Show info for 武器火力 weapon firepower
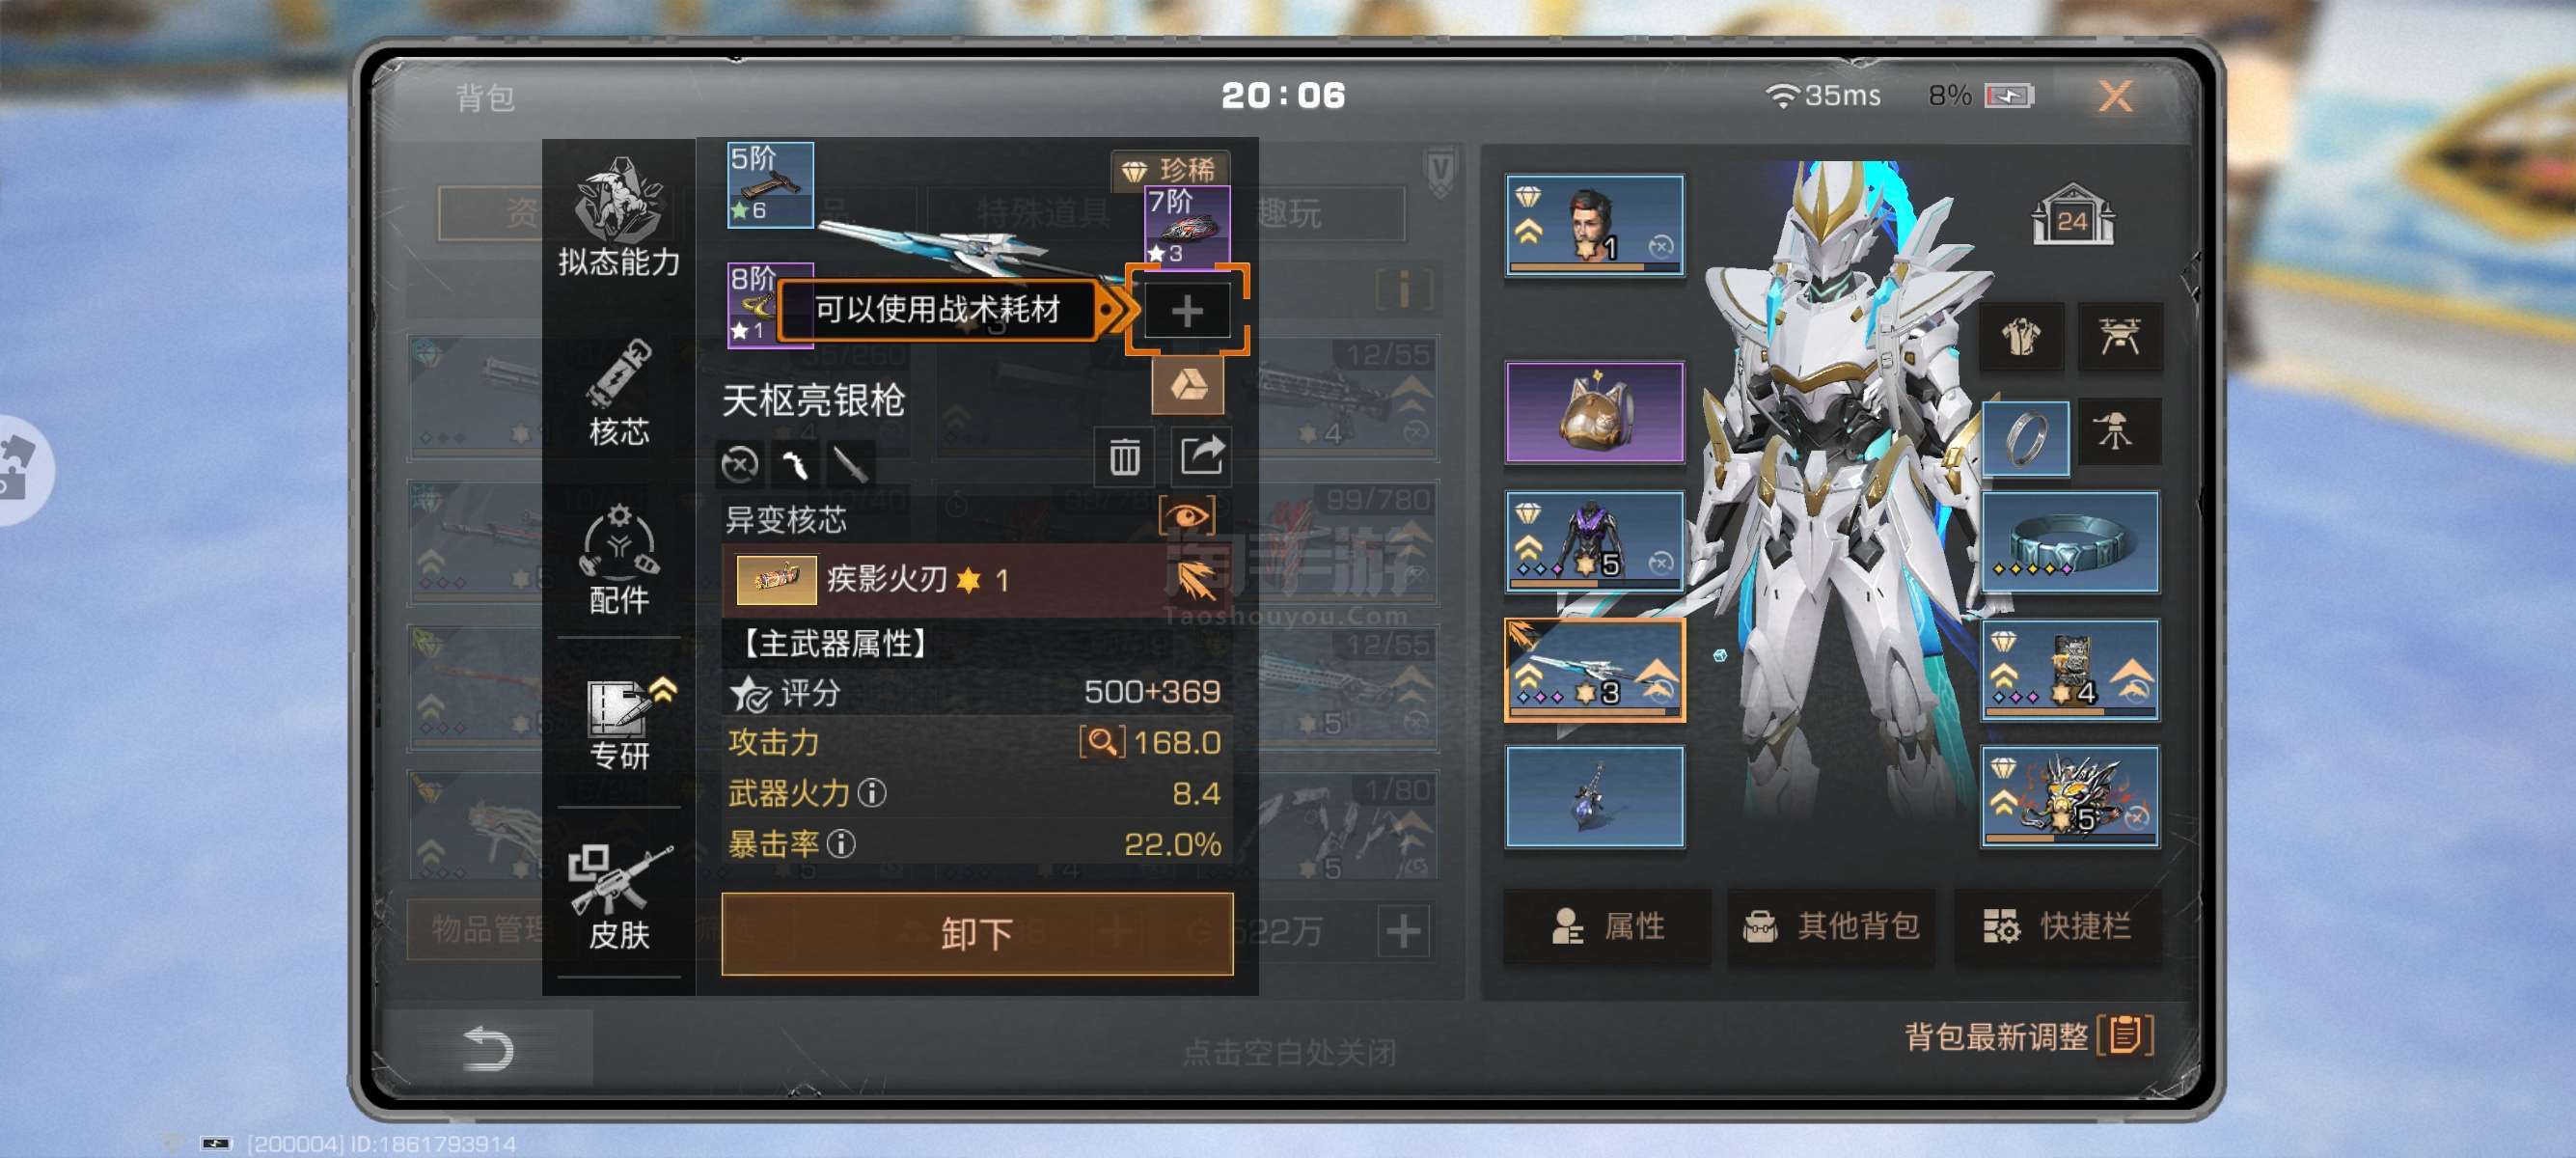This screenshot has height=1158, width=2576. 872,793
